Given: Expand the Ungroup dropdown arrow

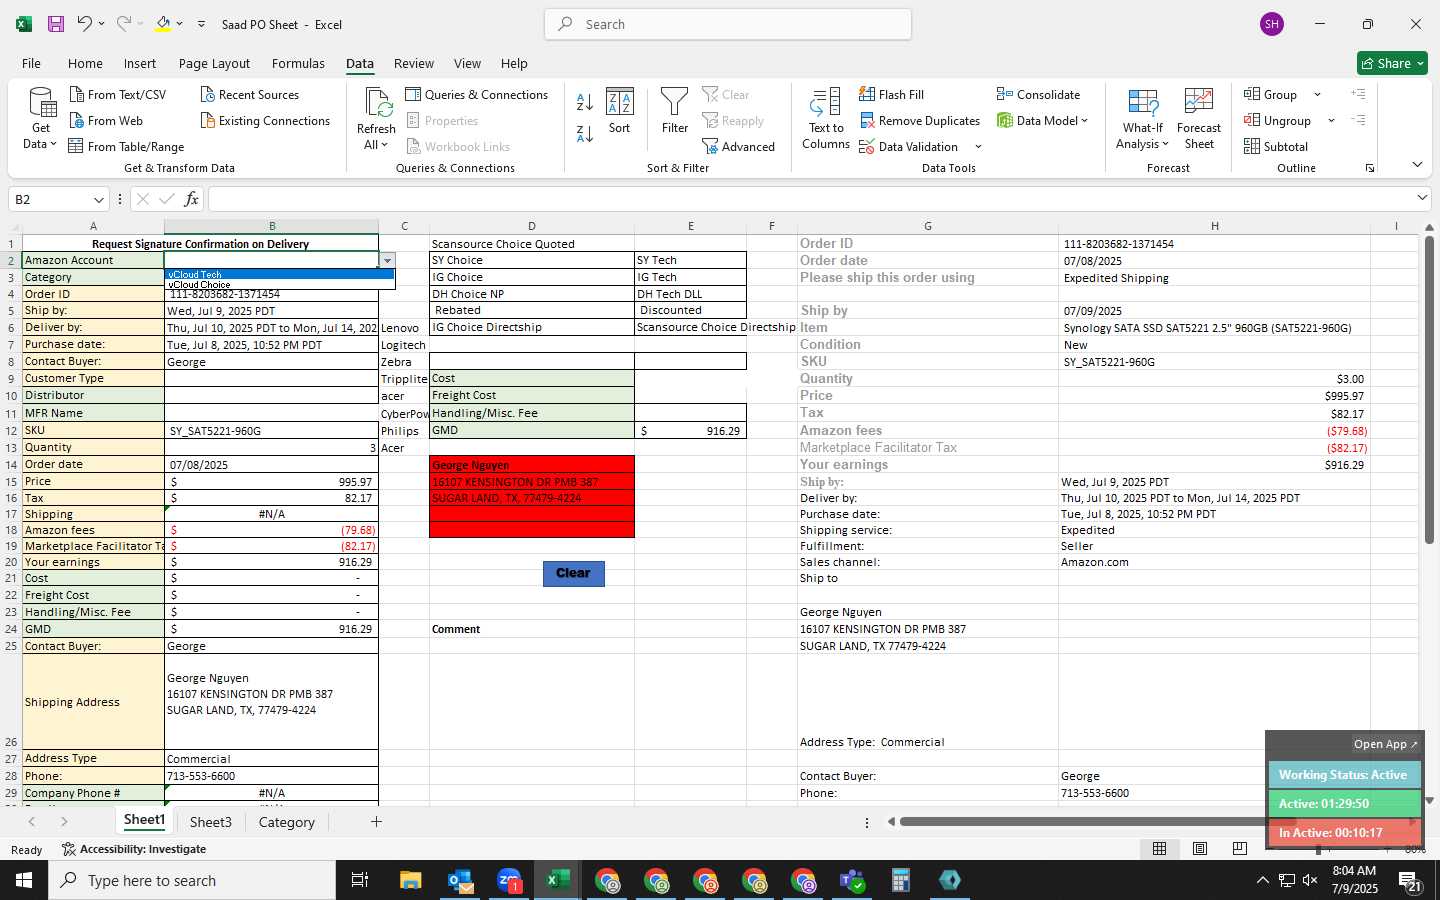Looking at the screenshot, I should (x=1331, y=120).
